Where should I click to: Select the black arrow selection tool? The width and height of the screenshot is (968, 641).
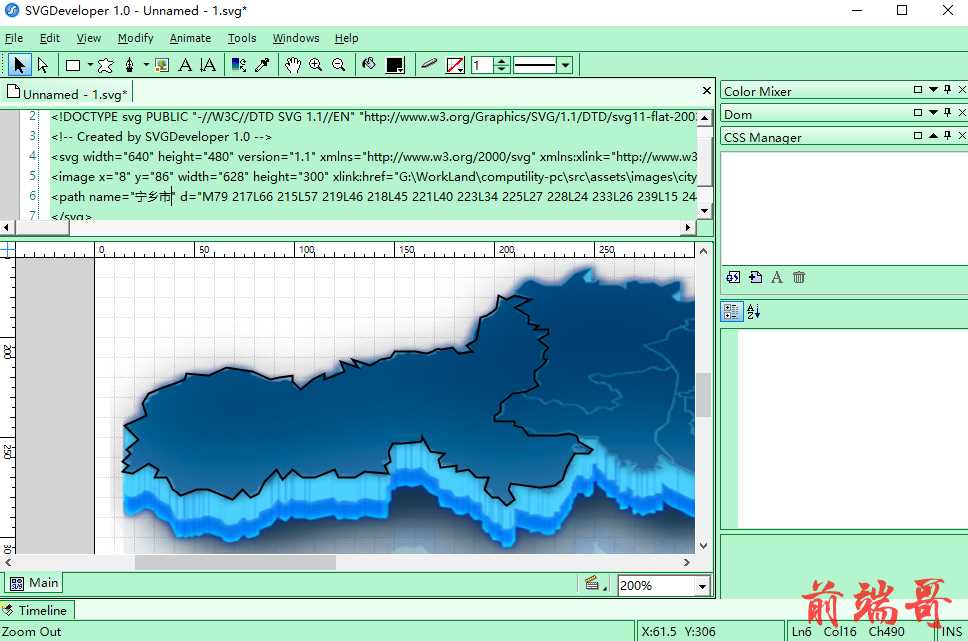[x=19, y=64]
